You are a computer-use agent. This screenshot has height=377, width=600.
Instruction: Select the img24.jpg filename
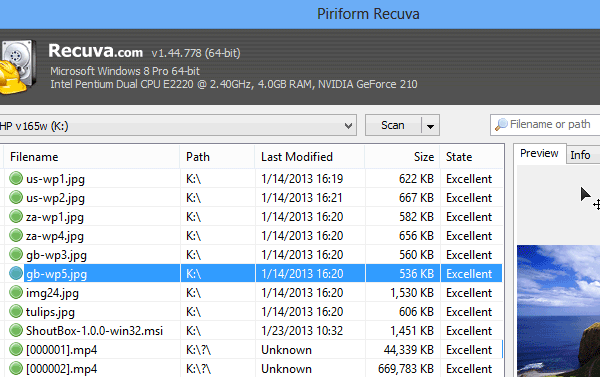[x=52, y=293]
